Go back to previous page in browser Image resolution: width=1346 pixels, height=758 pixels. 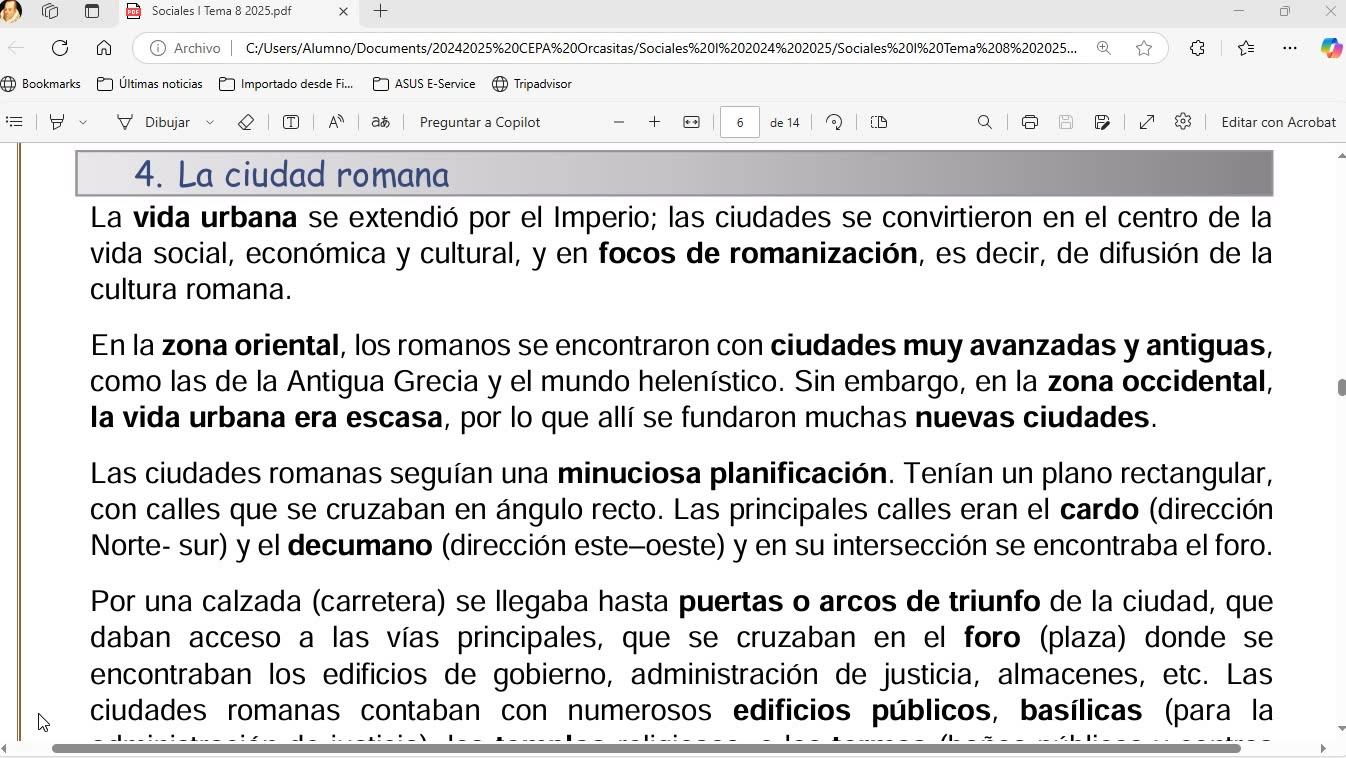pyautogui.click(x=16, y=48)
